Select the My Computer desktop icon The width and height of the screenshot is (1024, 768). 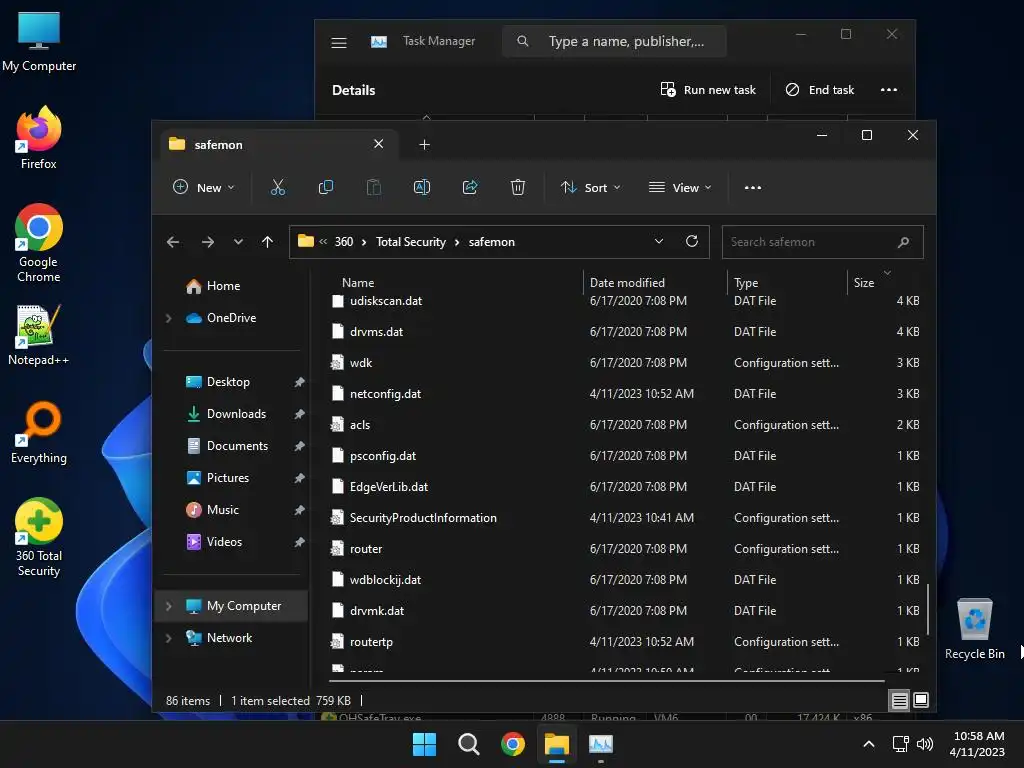pos(39,42)
